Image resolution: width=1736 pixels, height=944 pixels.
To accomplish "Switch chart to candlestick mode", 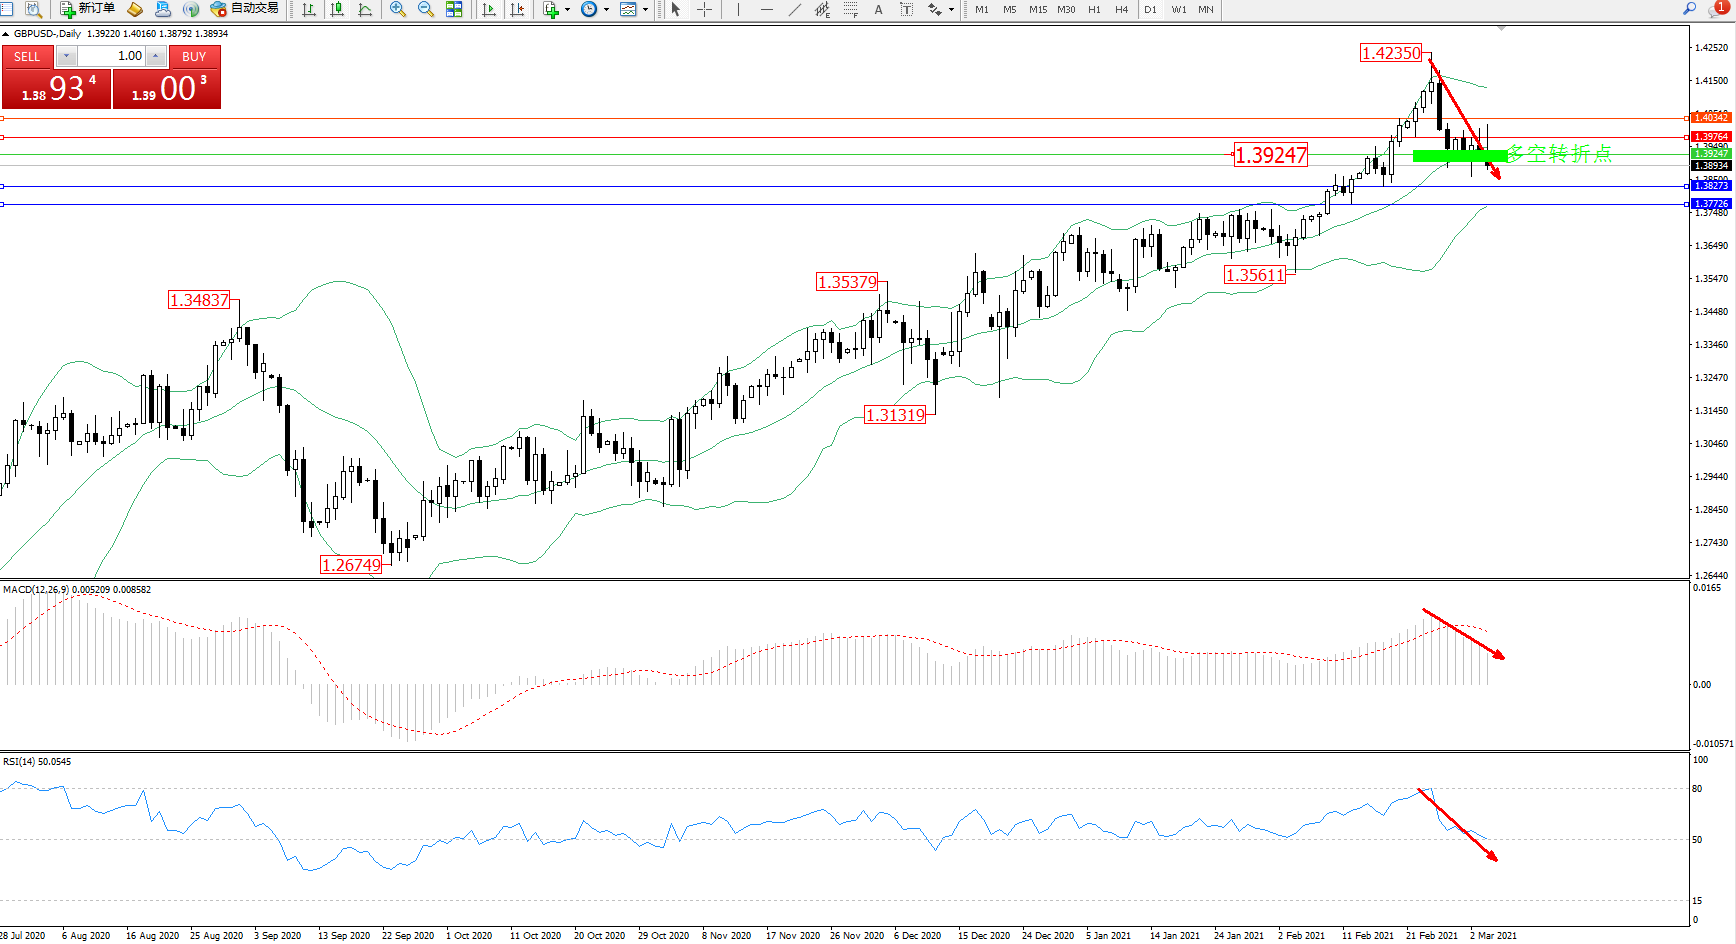I will point(337,9).
